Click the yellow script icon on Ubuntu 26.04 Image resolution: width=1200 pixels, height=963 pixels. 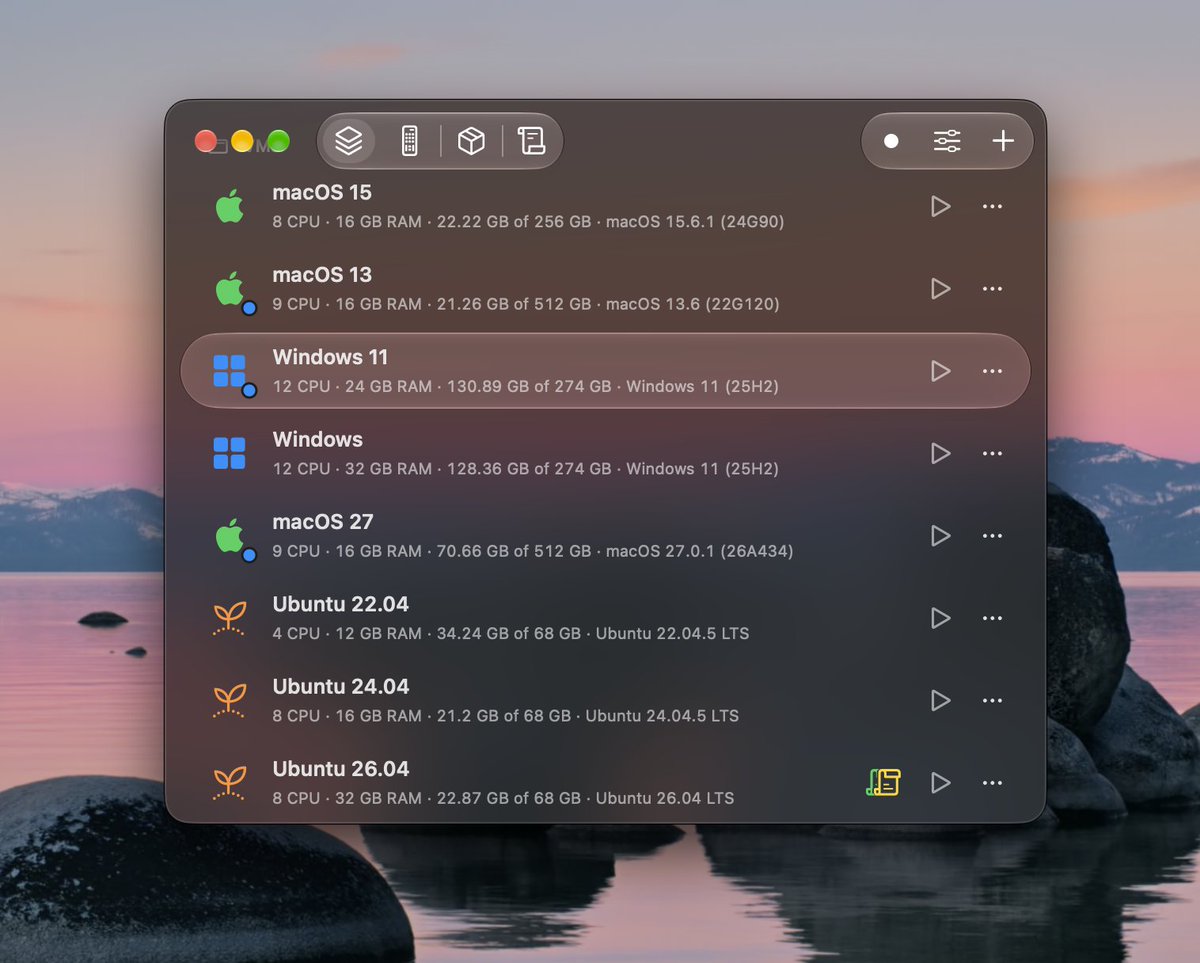pyautogui.click(x=883, y=782)
